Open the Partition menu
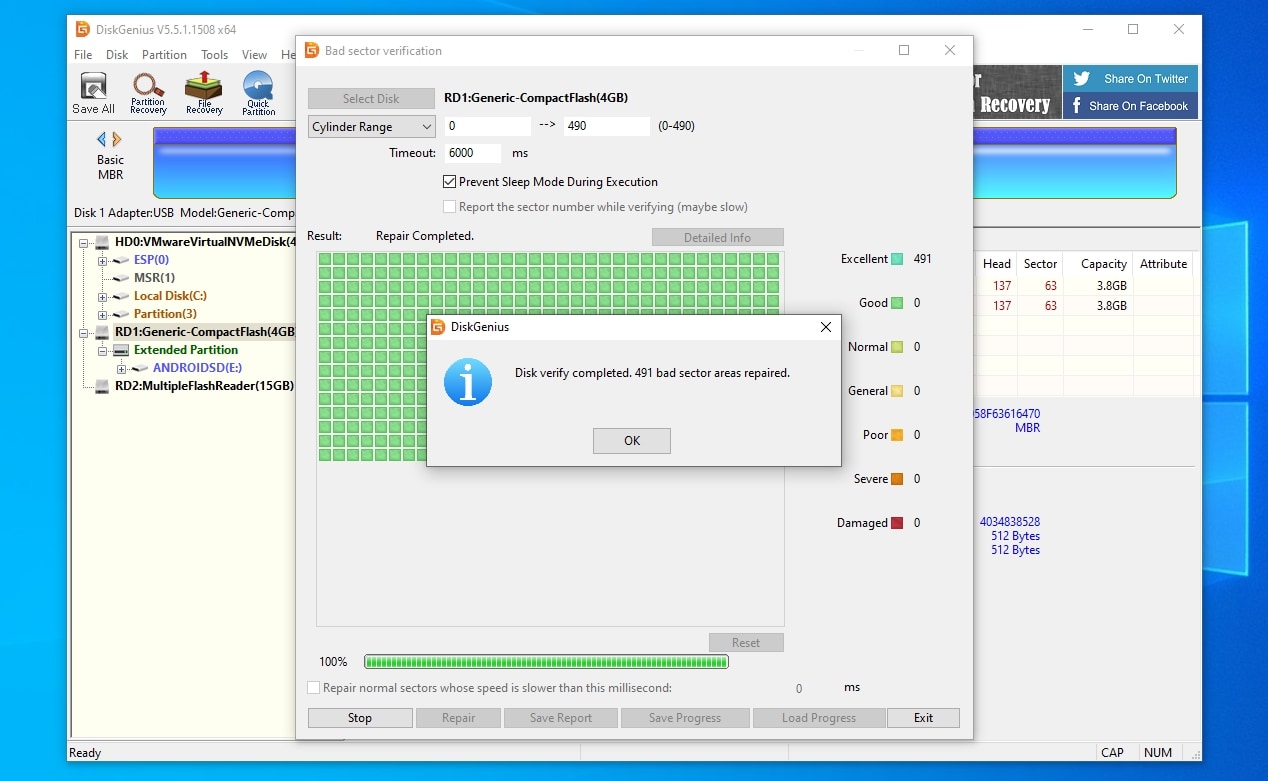 click(x=164, y=55)
